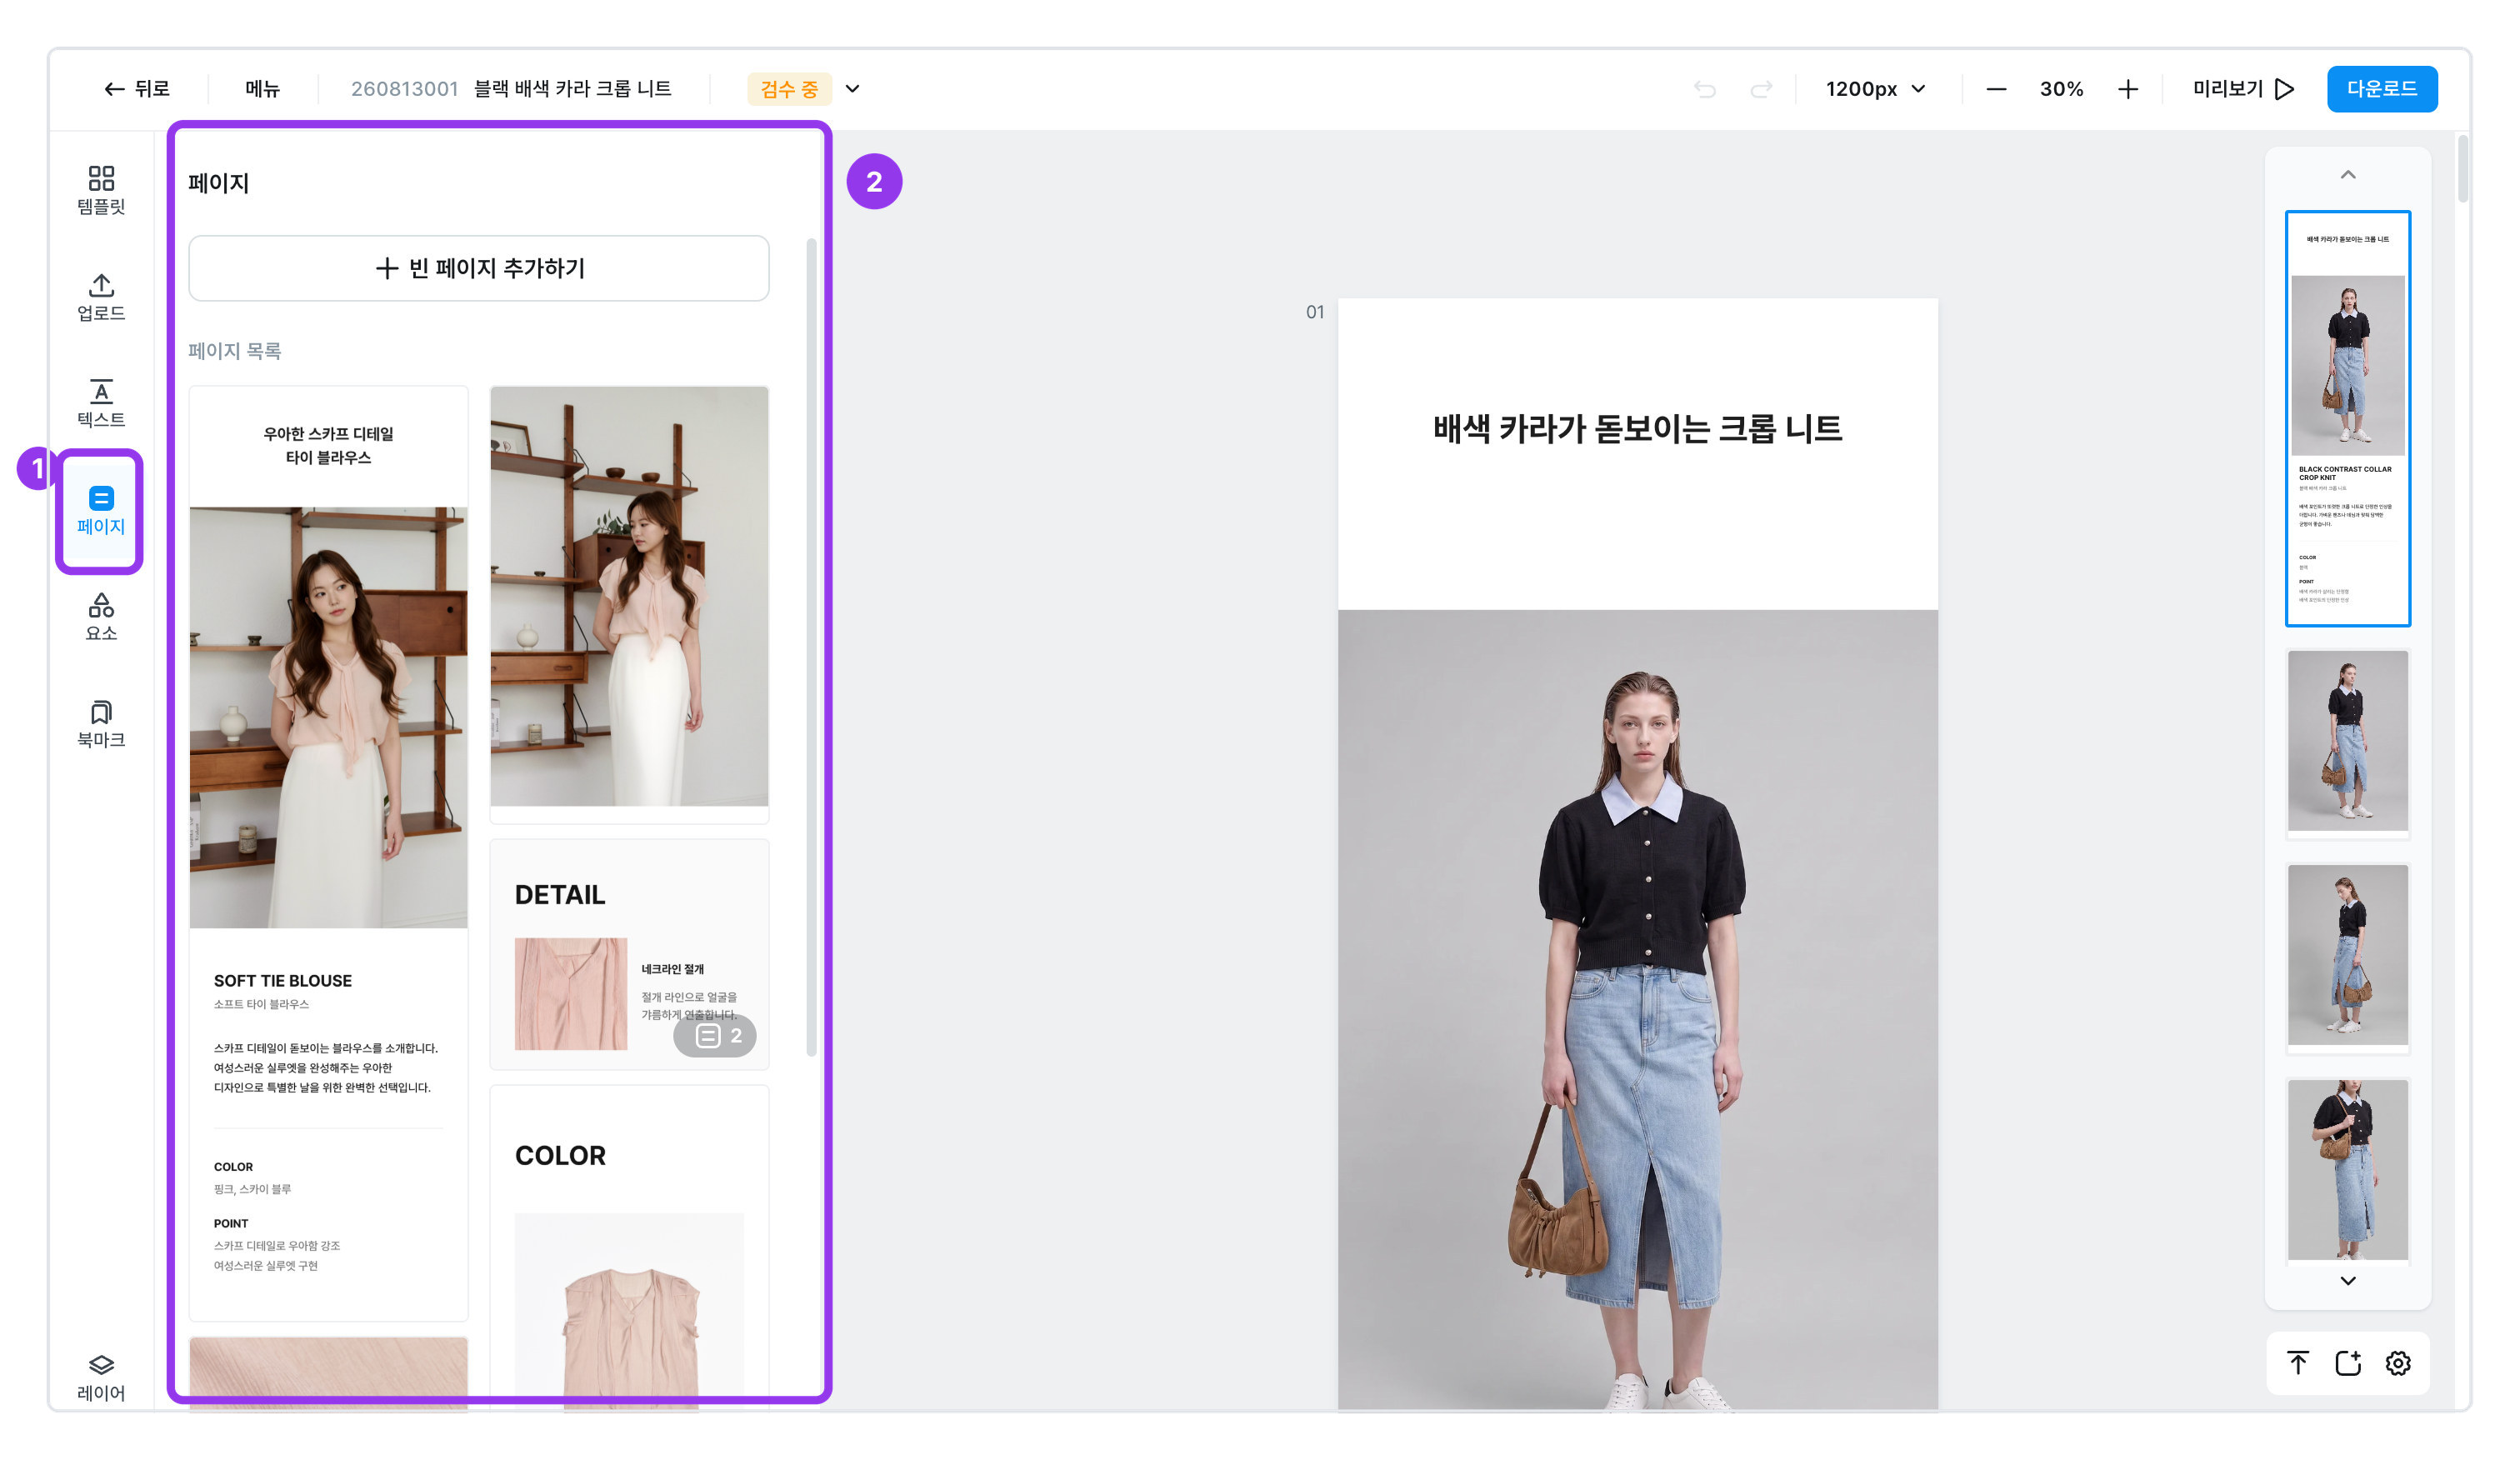Zoom out with the minus icon

(x=1996, y=89)
